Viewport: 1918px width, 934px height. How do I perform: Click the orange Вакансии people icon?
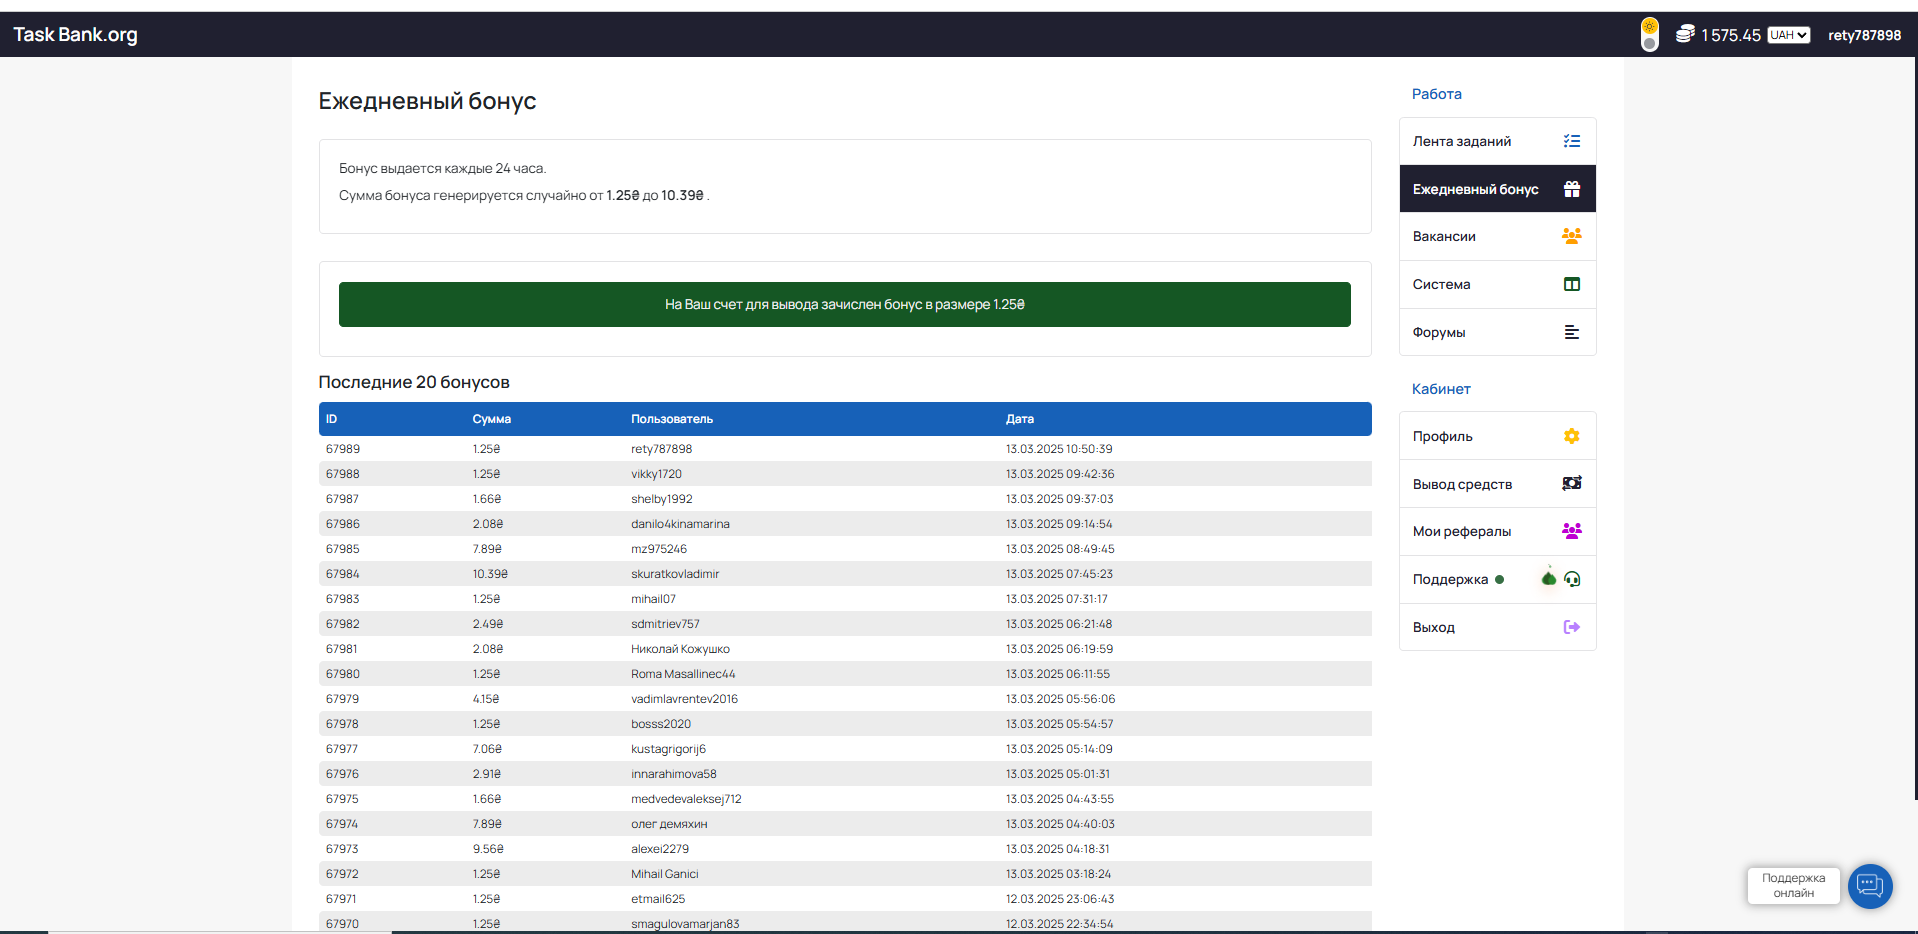coord(1571,236)
